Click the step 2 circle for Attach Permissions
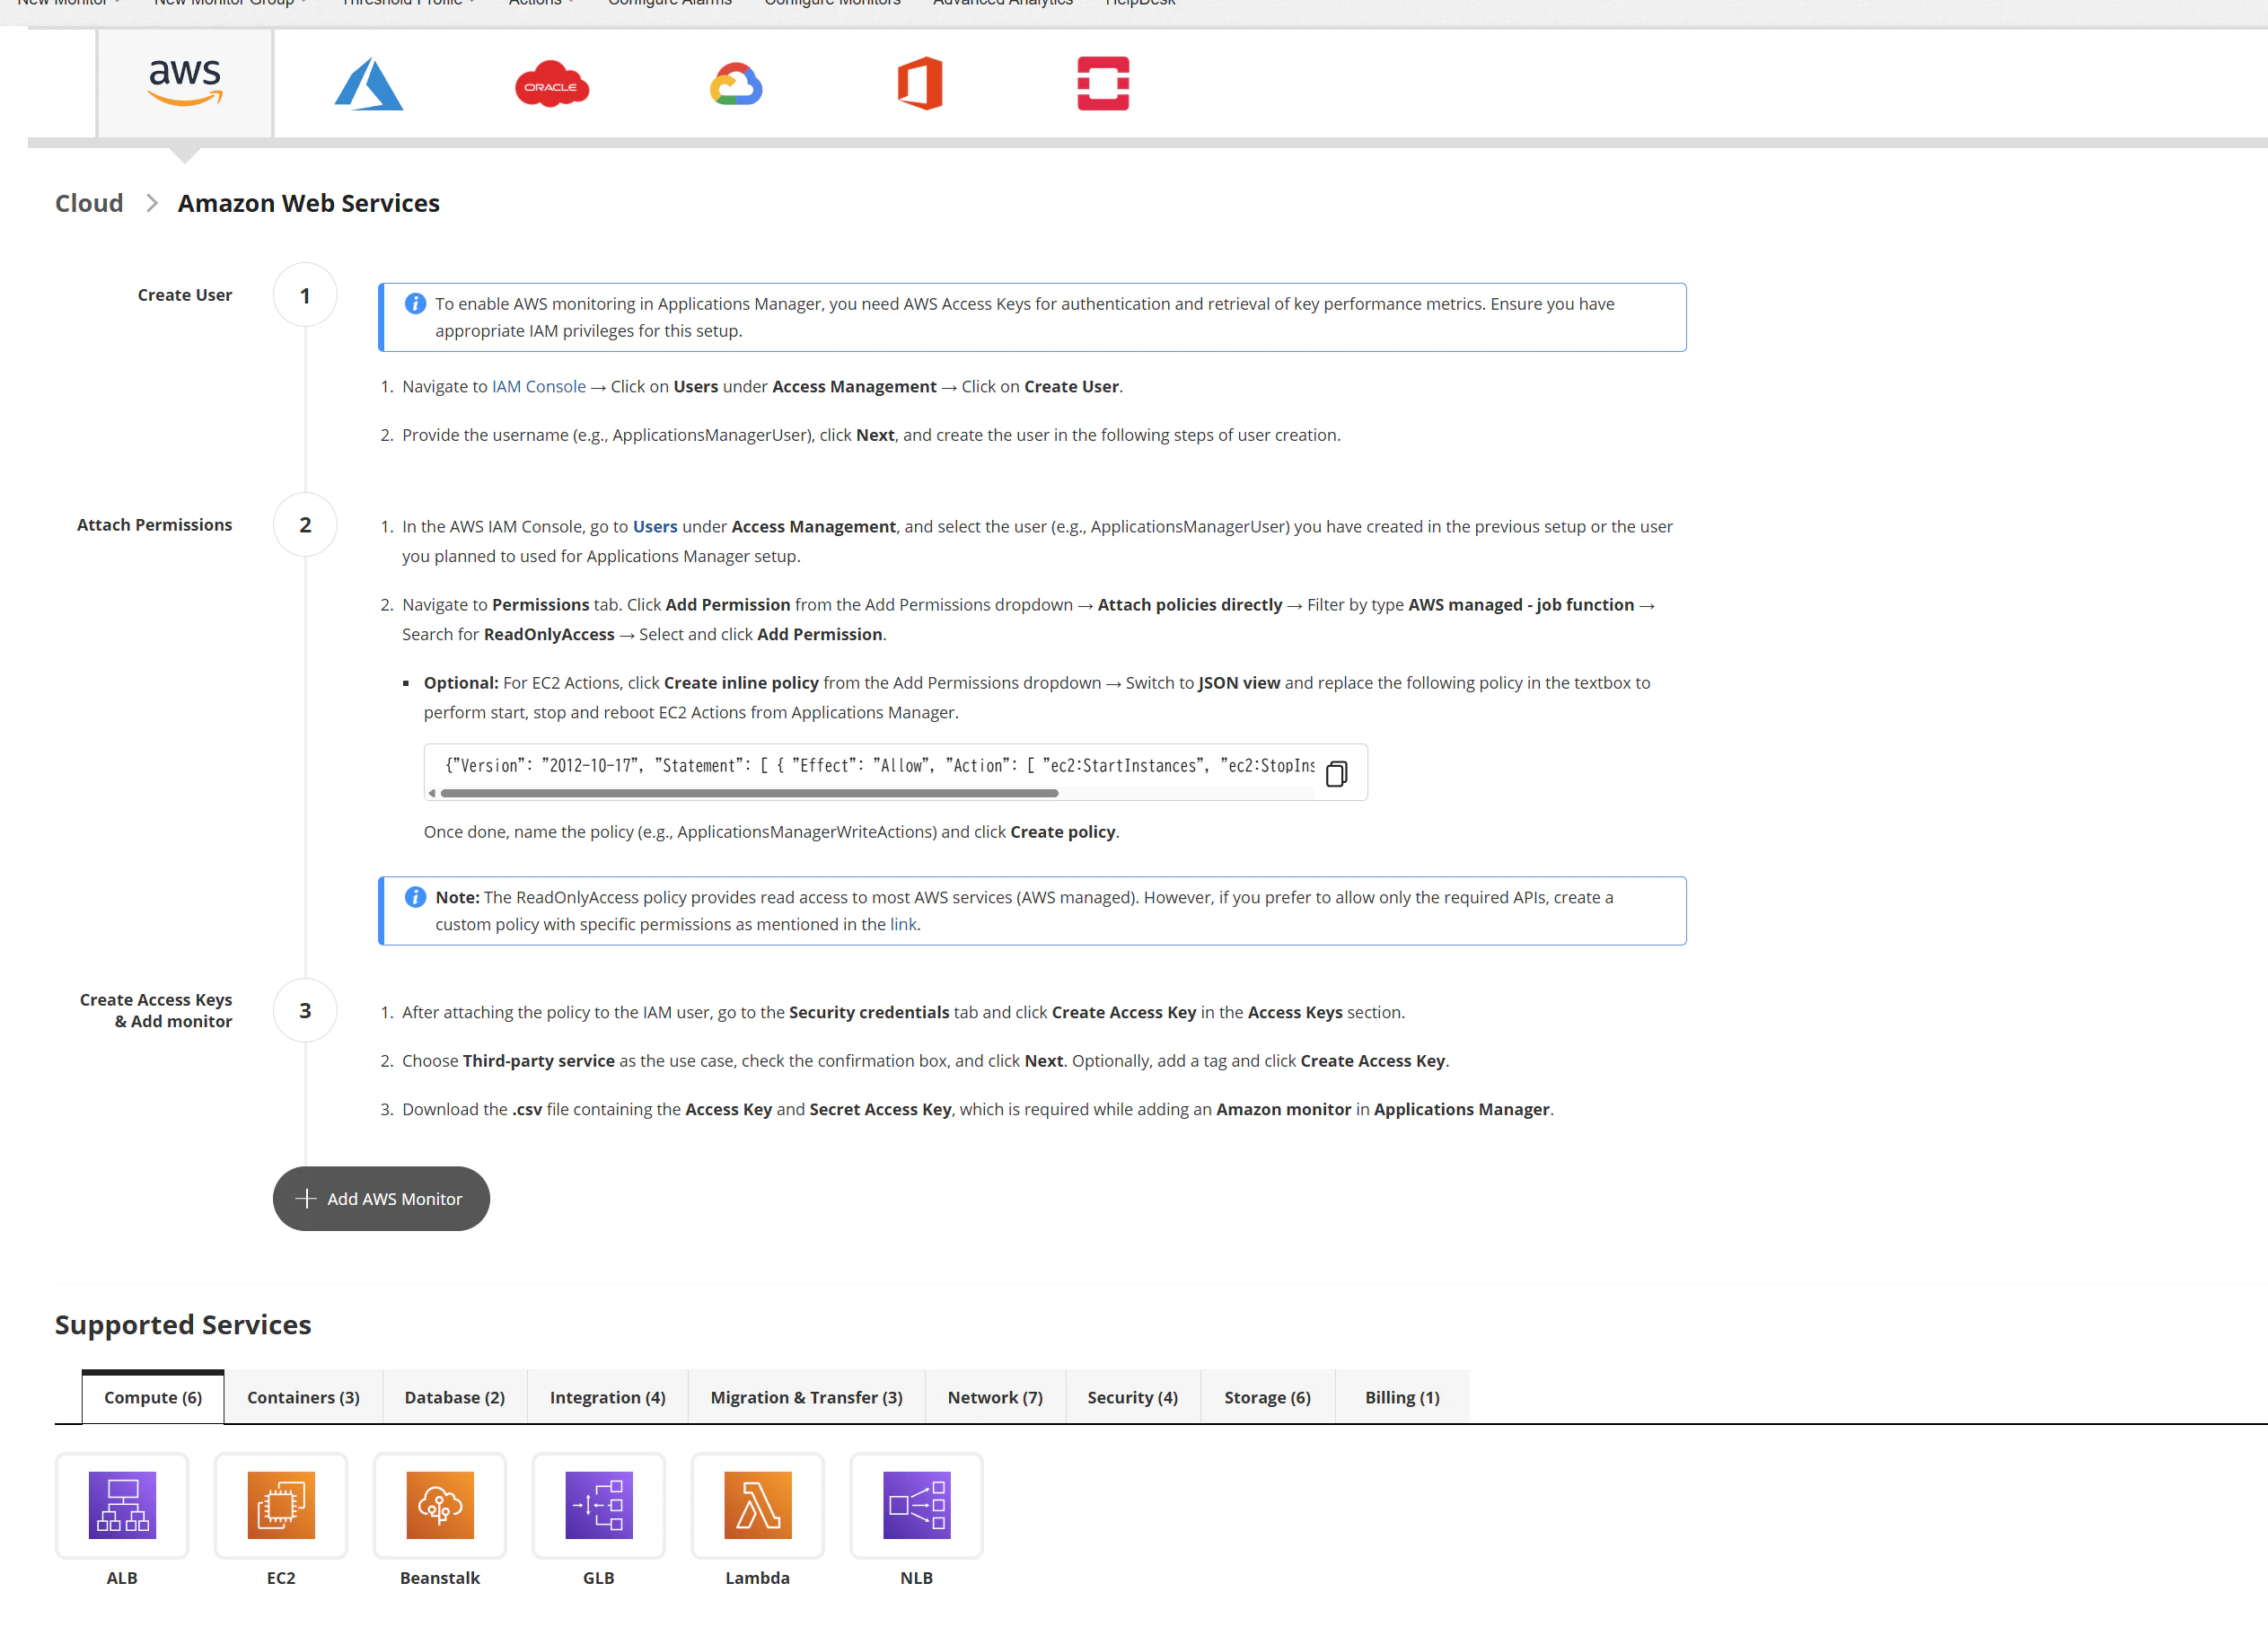This screenshot has width=2268, height=1636. tap(305, 525)
